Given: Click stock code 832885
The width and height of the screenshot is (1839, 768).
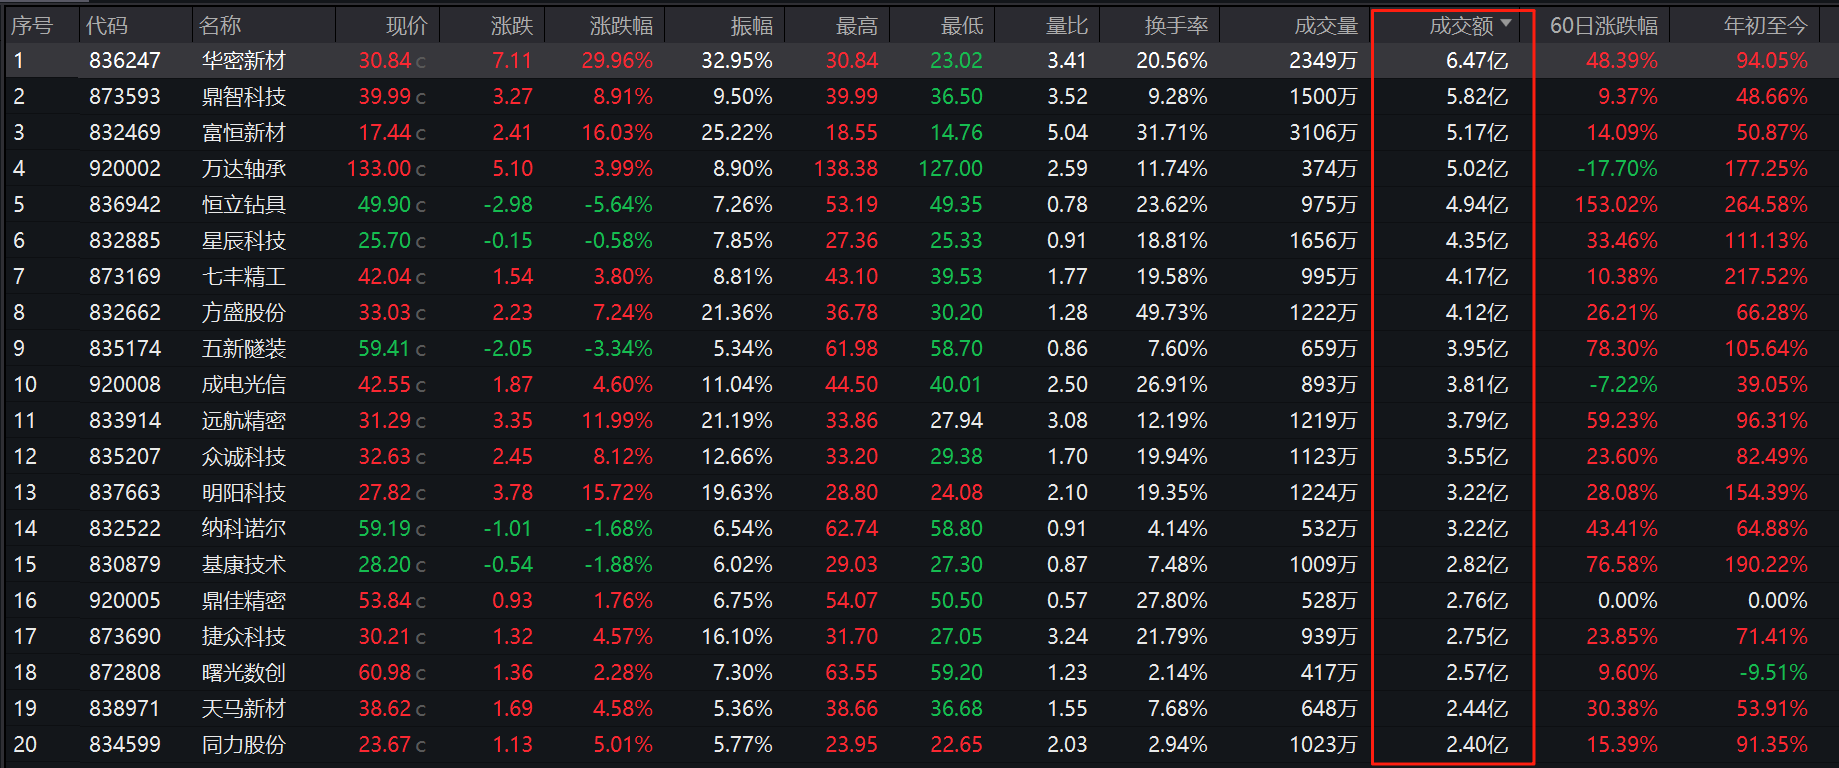Looking at the screenshot, I should tap(125, 241).
